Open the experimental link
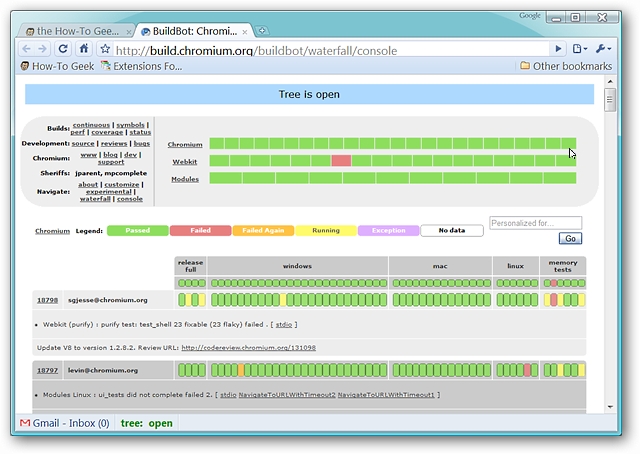640x454 pixels. pos(109,192)
